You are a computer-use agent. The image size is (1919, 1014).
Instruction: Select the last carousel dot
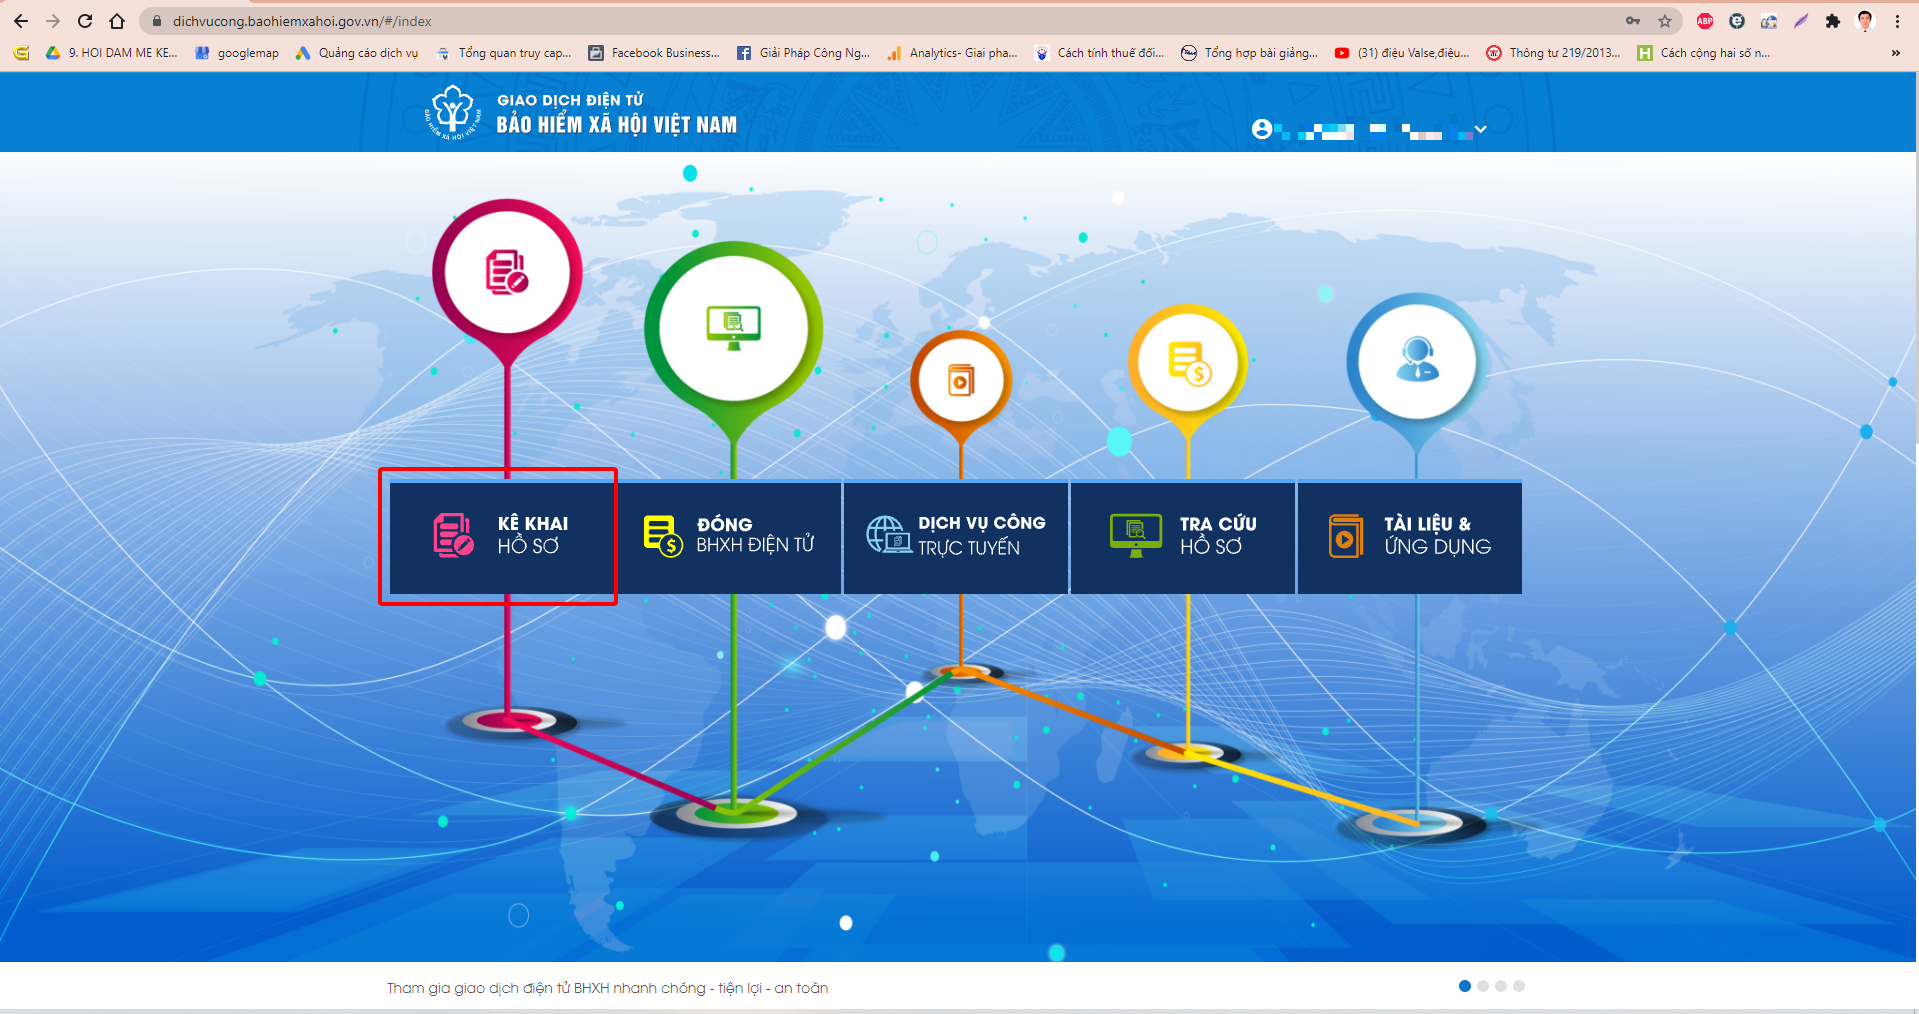1519,986
